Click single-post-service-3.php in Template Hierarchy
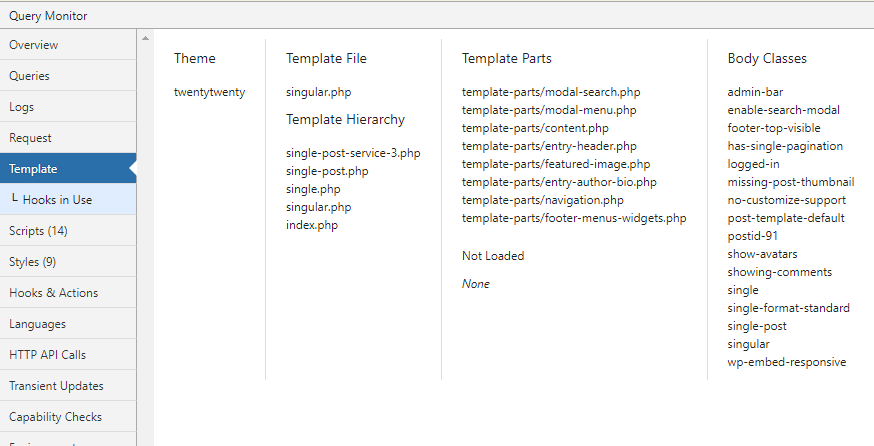874x446 pixels. click(x=353, y=153)
